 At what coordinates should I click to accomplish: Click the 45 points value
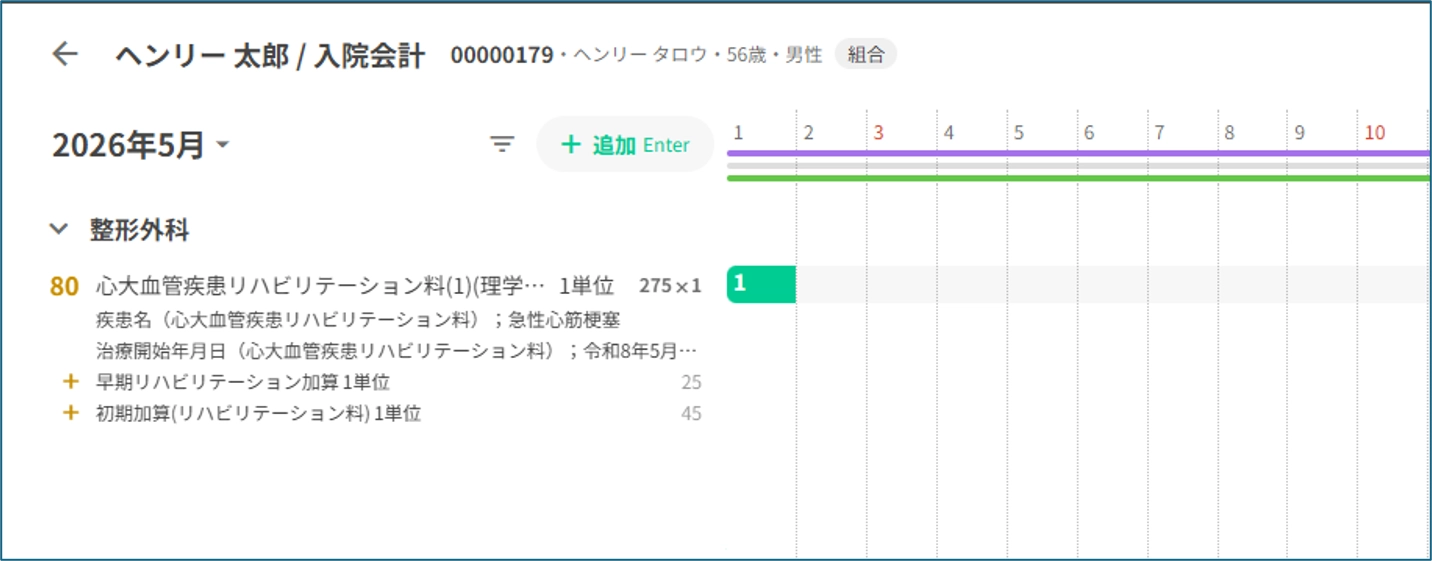click(691, 413)
